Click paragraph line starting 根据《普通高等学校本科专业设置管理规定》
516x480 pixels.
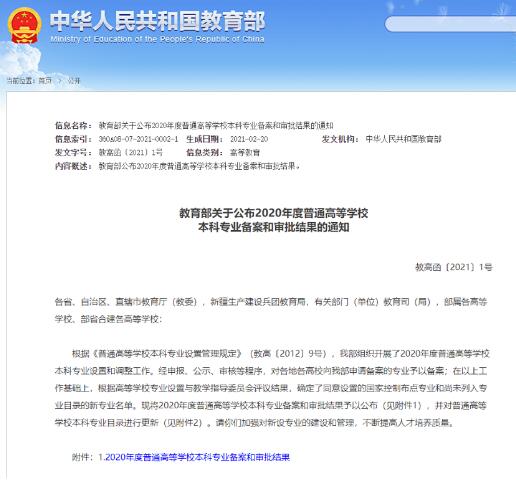[x=281, y=353]
